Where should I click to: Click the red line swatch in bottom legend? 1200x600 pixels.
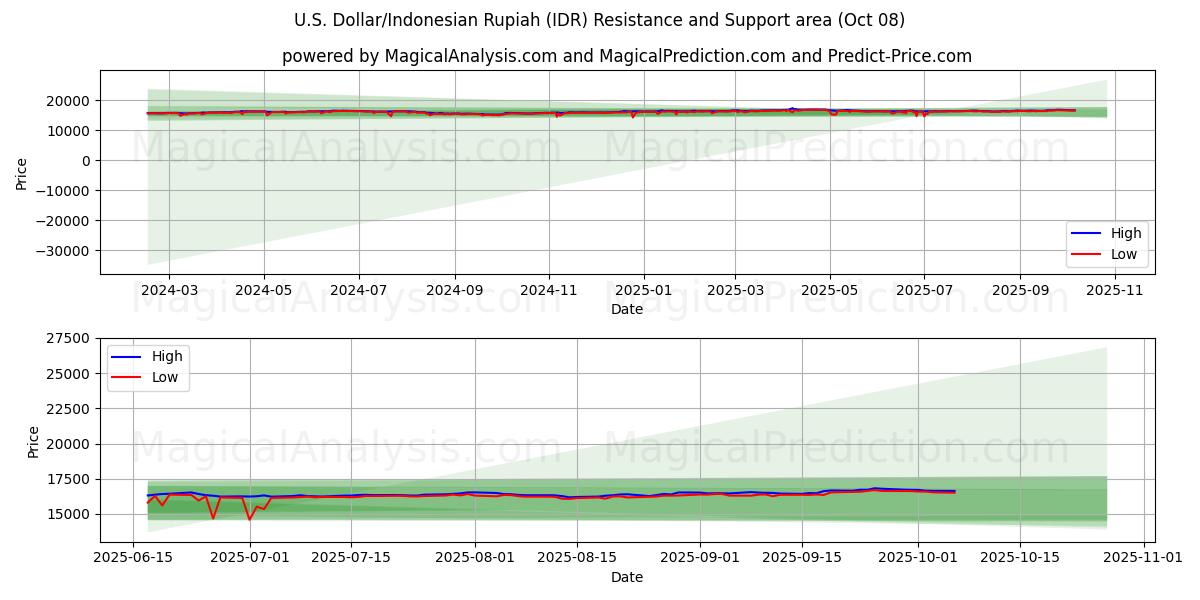(x=127, y=376)
